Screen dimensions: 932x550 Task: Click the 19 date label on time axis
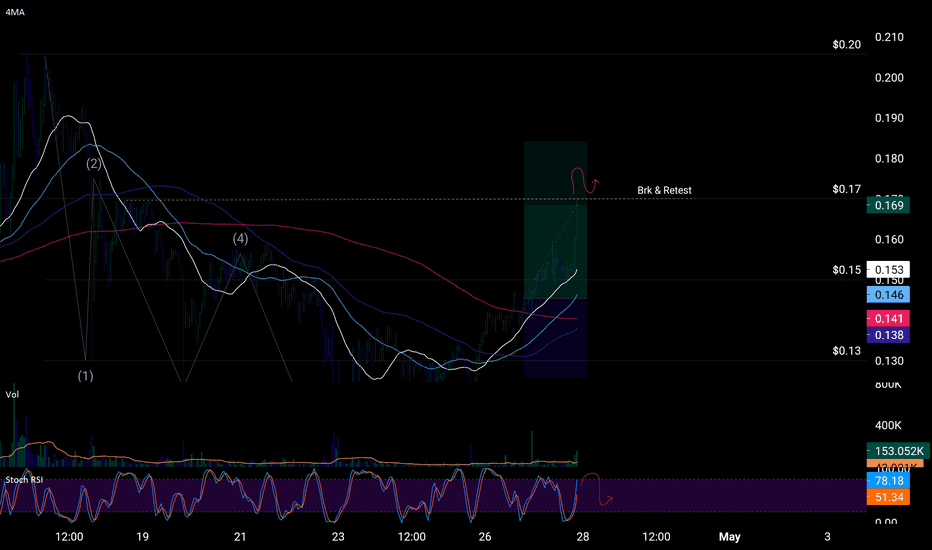click(x=143, y=536)
